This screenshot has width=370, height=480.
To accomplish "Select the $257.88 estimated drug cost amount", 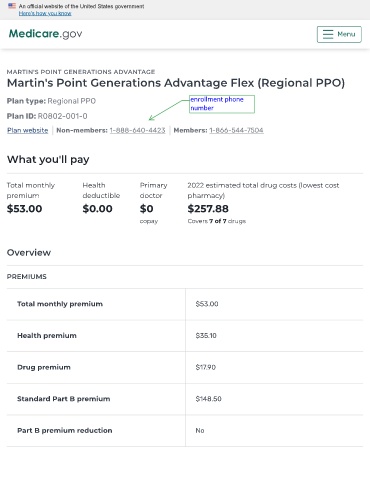I will point(208,209).
